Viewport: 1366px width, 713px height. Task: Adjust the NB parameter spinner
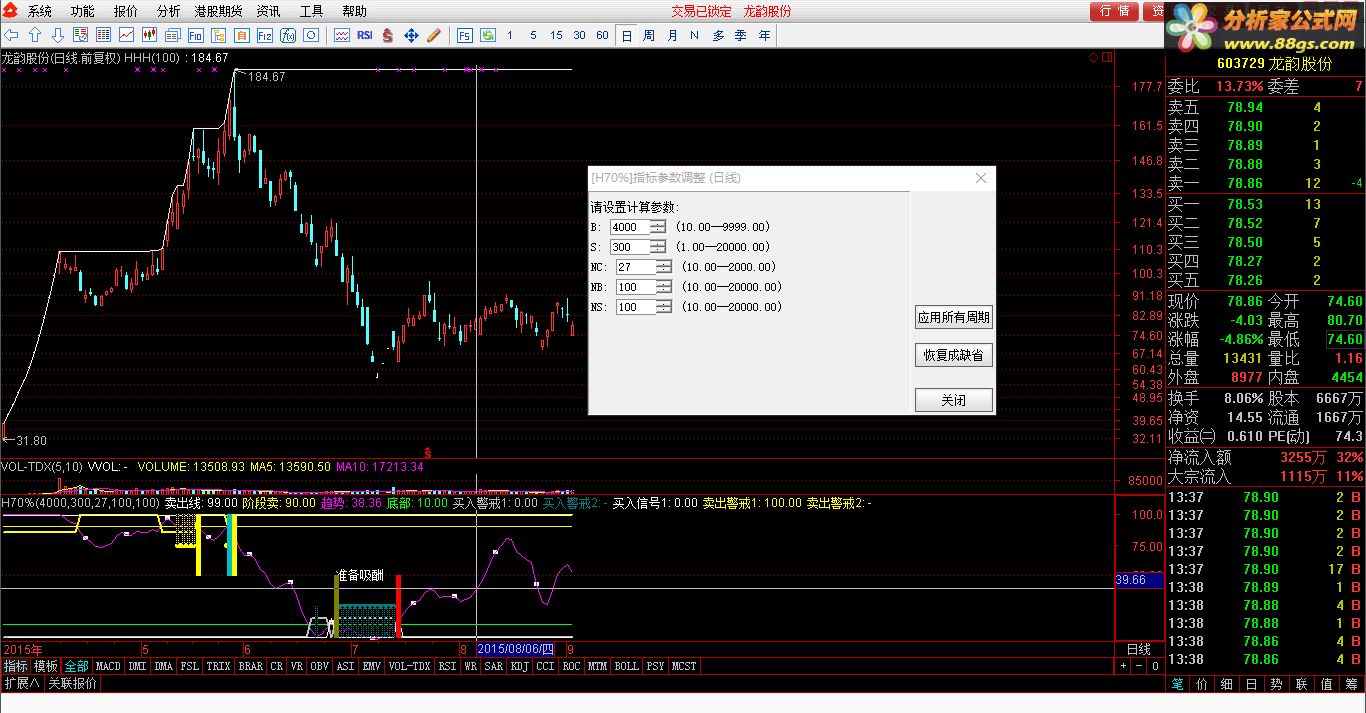(664, 287)
